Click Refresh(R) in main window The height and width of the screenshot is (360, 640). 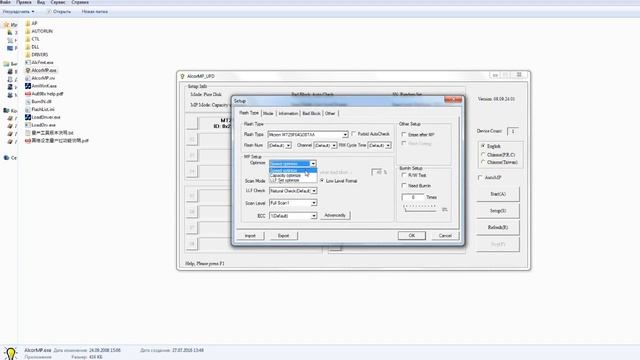click(x=498, y=227)
